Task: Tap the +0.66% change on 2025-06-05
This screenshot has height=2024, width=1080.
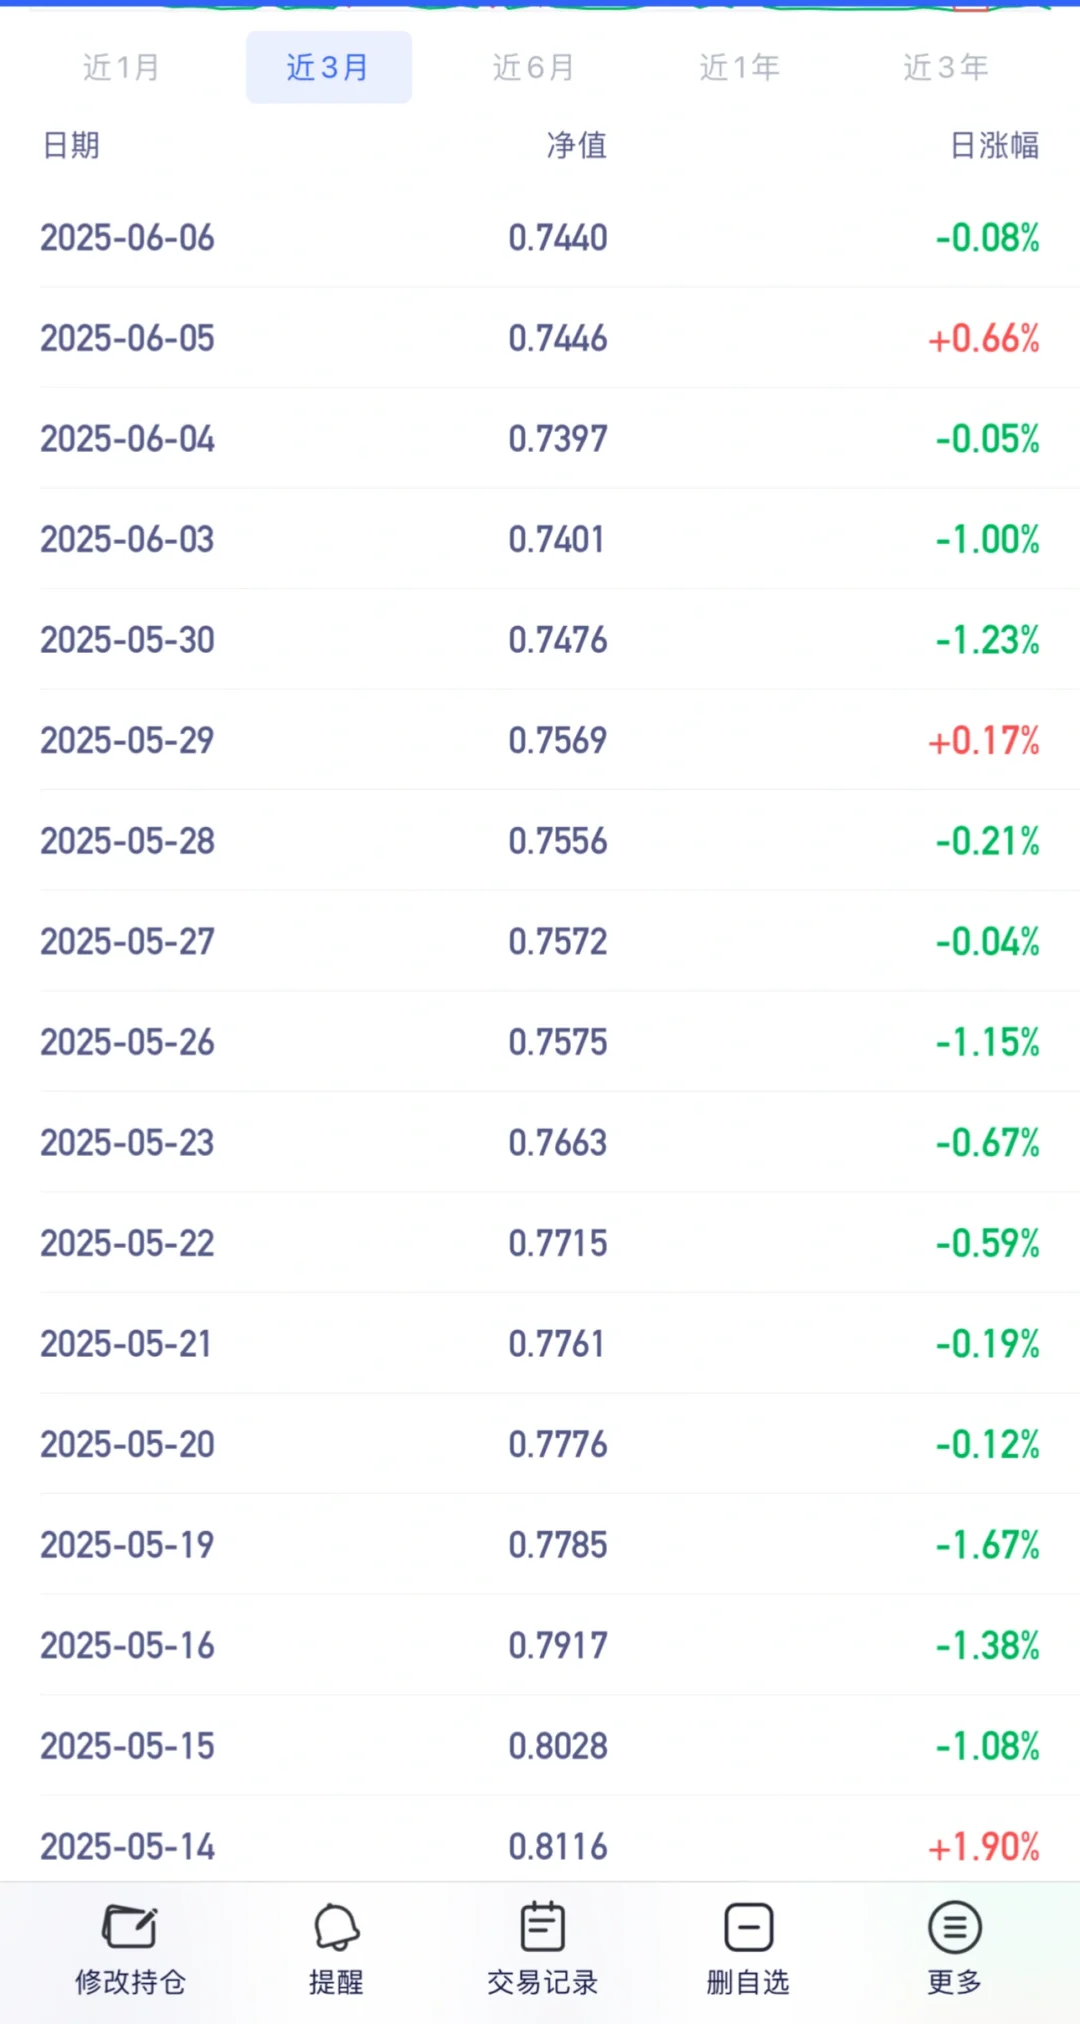Action: pos(984,339)
